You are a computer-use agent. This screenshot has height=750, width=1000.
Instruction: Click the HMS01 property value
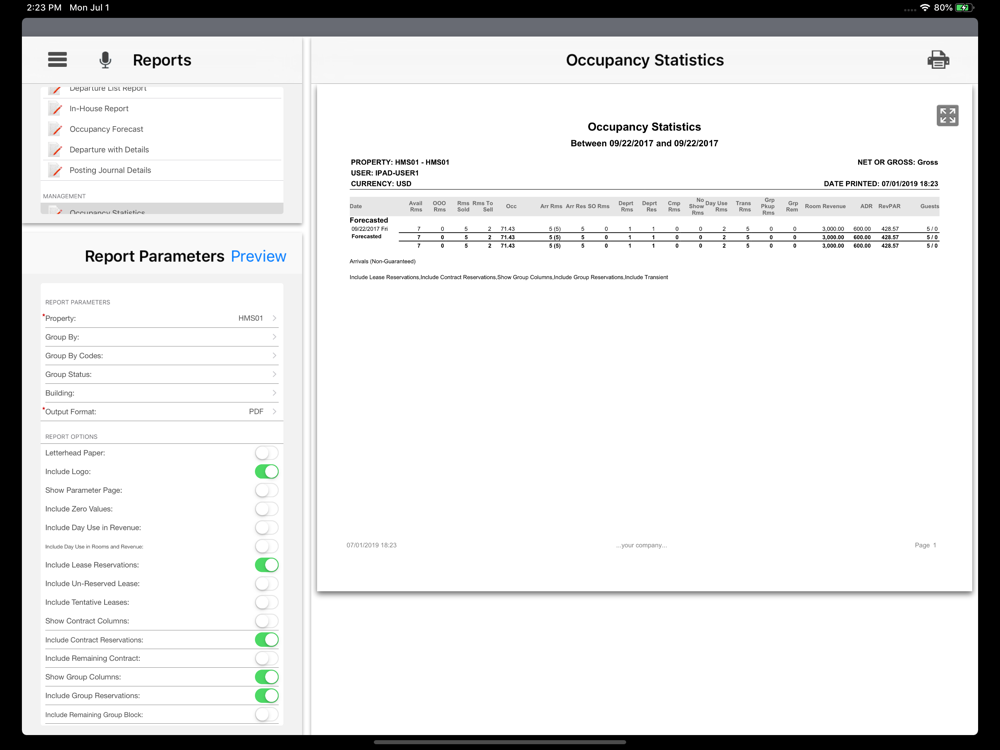[x=251, y=318]
